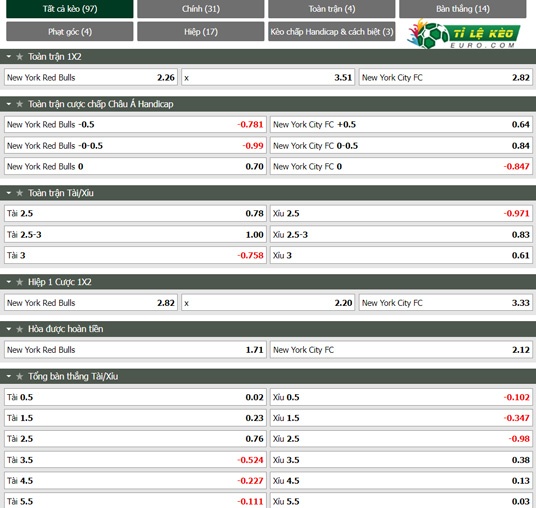
Task: Switch to the Bàn thắng (14) tab
Action: 463,9
